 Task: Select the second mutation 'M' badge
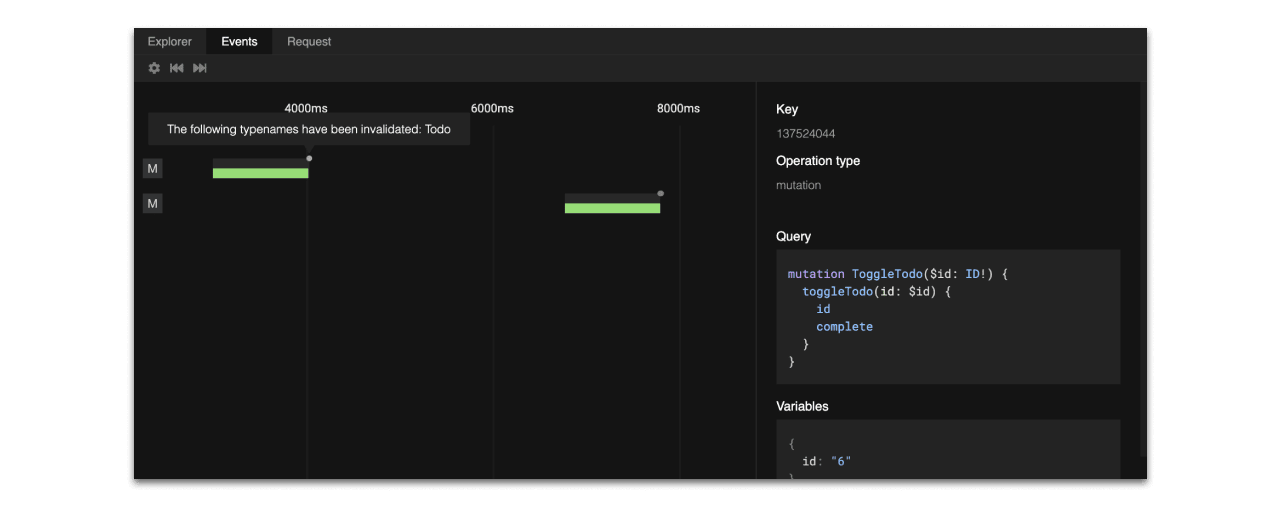point(153,204)
